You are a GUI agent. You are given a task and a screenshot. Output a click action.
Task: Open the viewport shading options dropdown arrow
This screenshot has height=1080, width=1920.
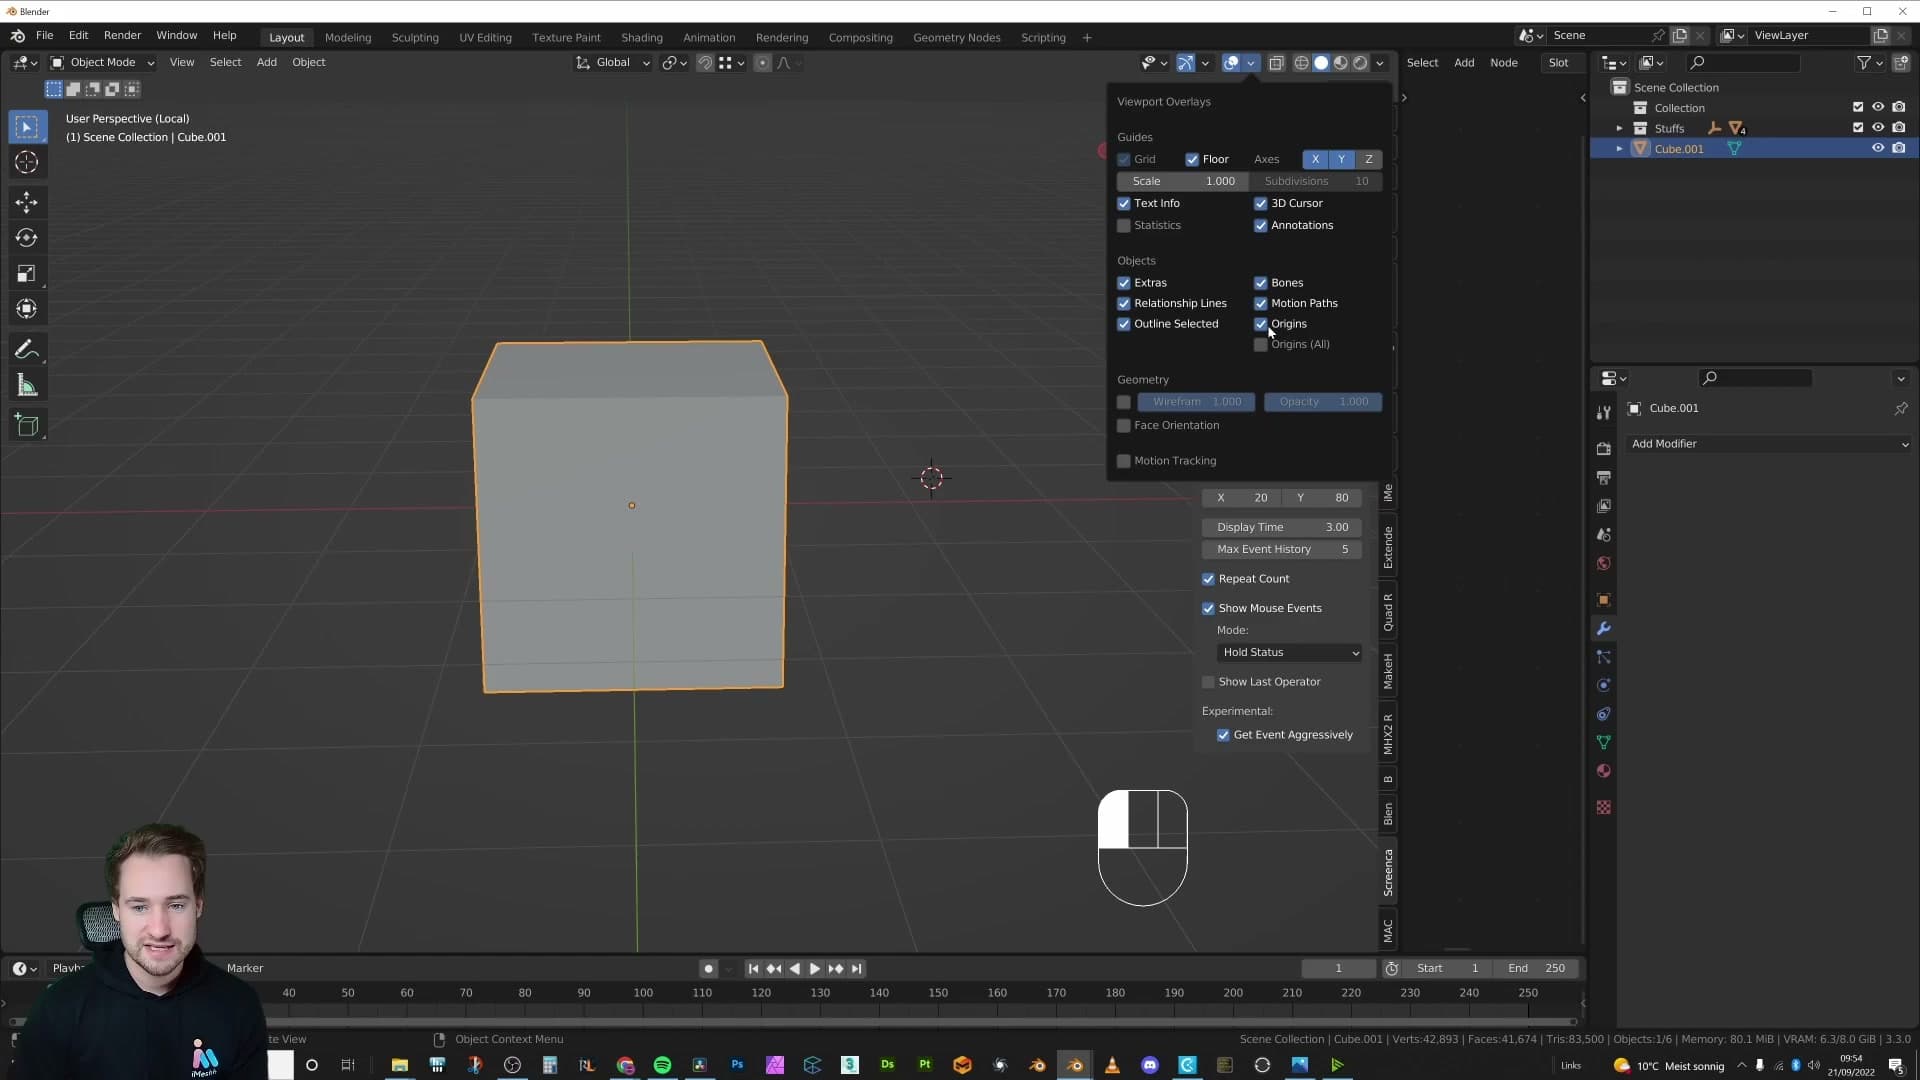click(x=1380, y=63)
